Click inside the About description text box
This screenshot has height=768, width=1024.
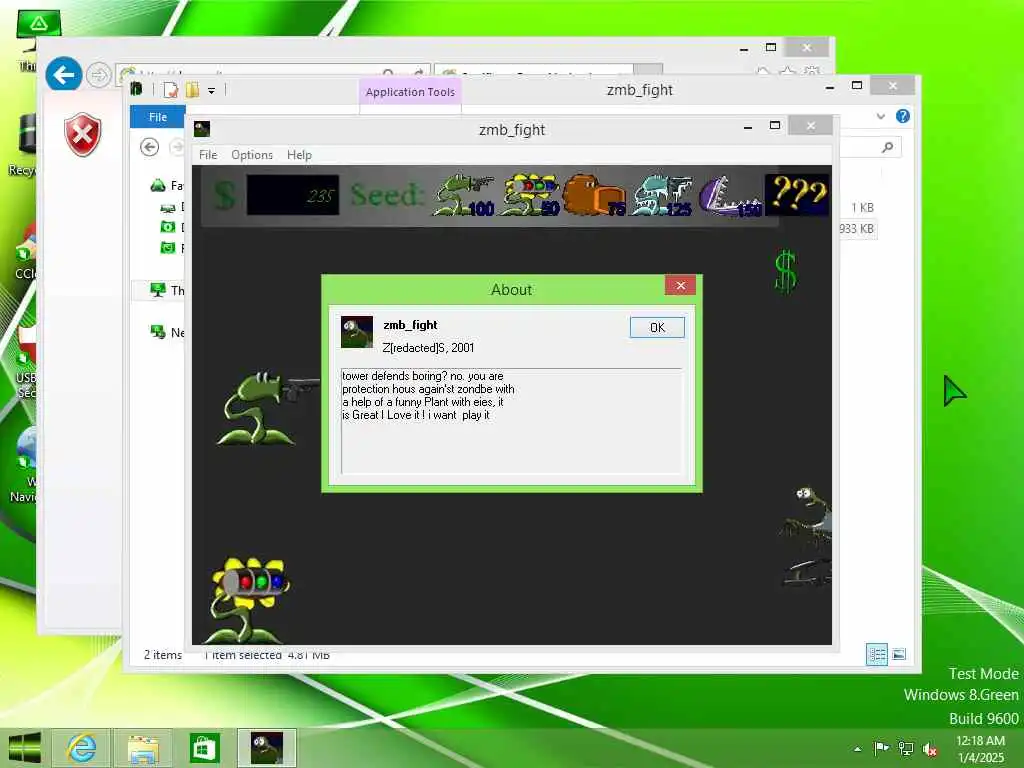coord(511,421)
